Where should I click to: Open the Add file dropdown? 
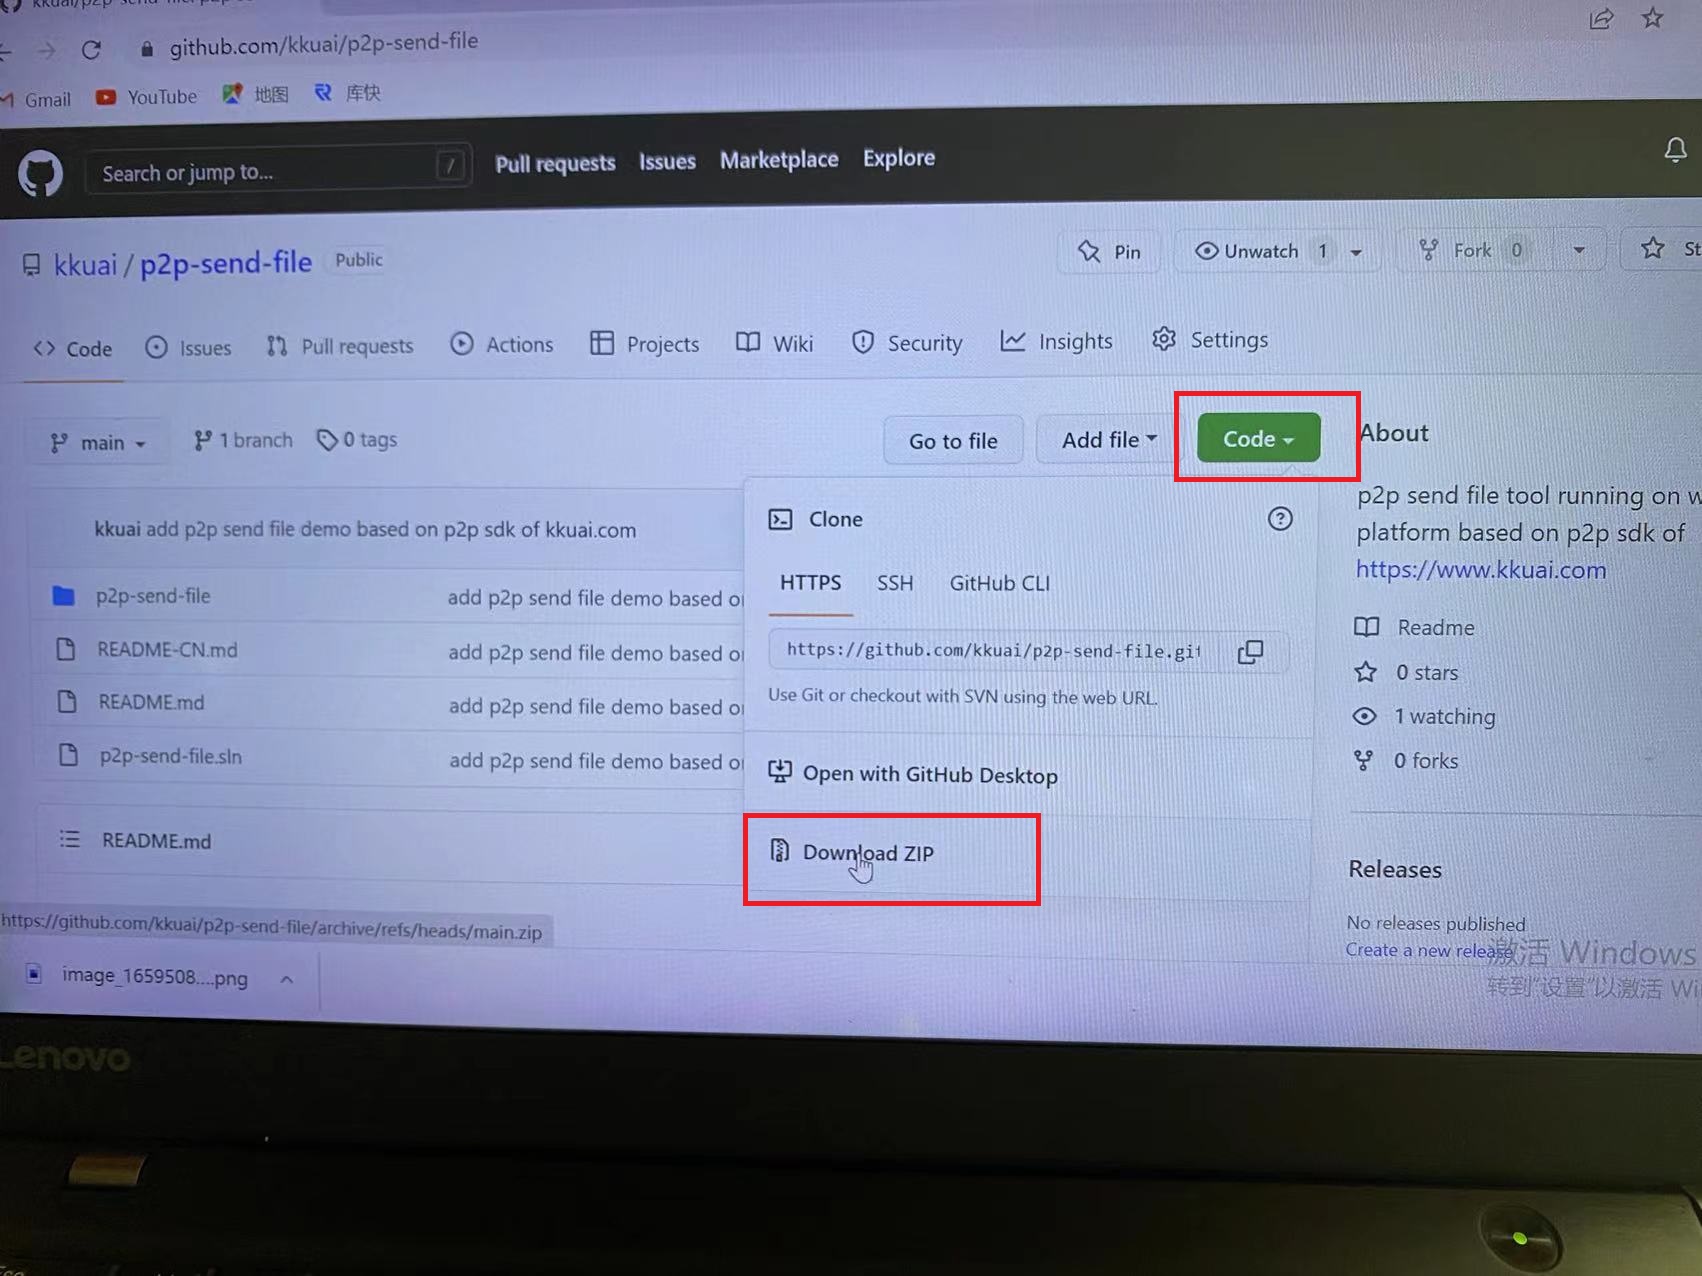[x=1108, y=440]
